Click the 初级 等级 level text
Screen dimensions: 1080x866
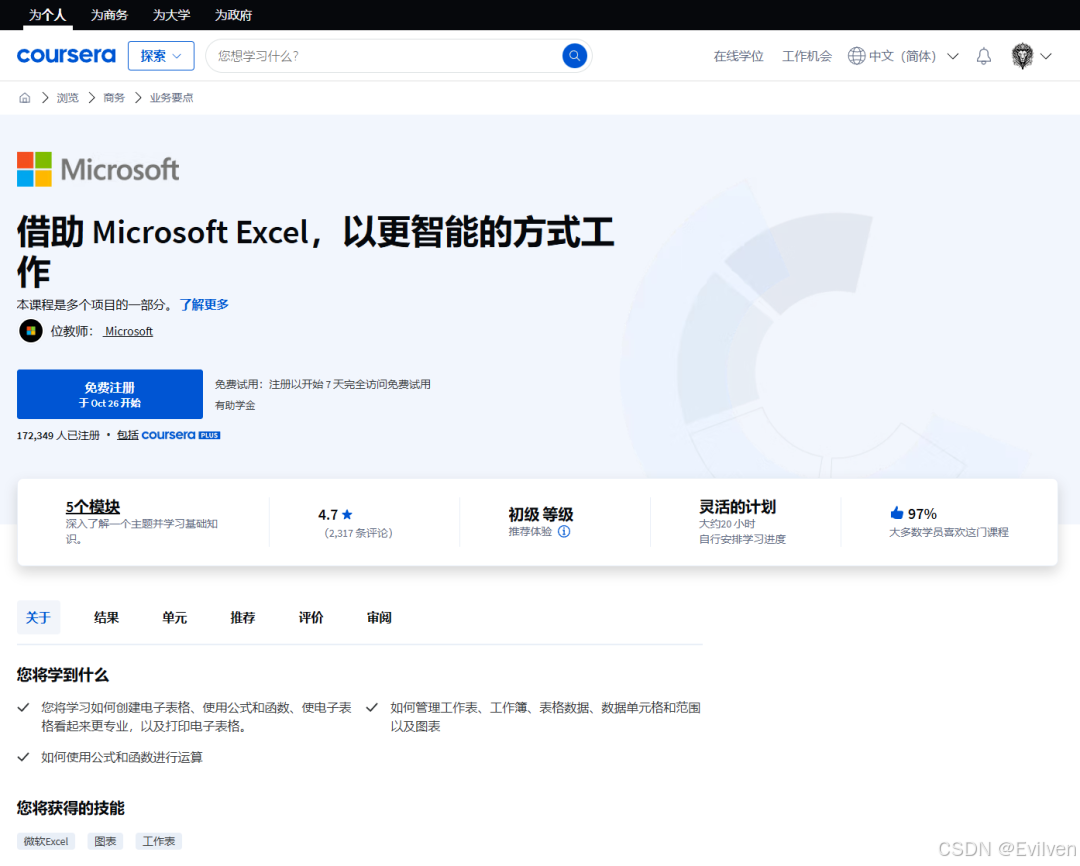541,515
